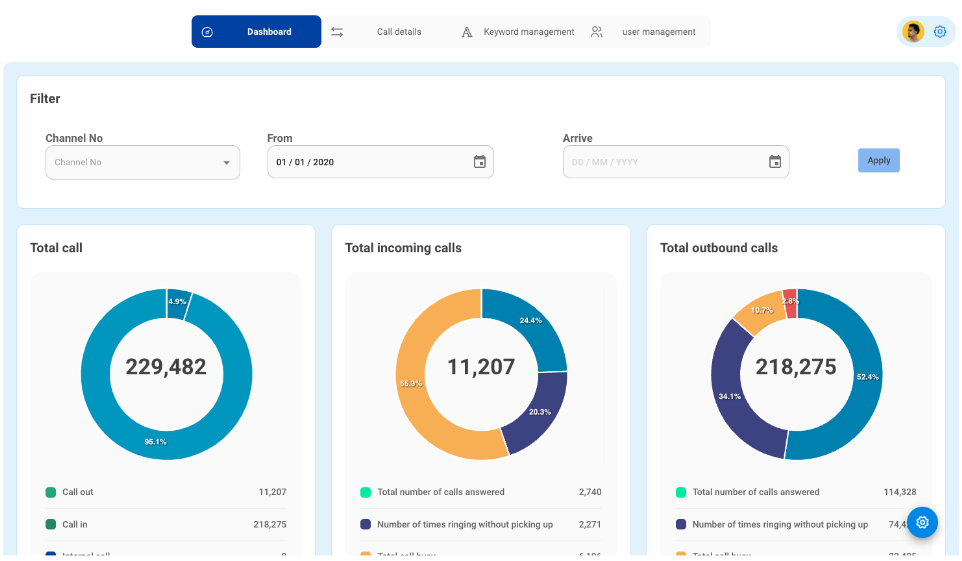Go to the user management tab
Screen dimensions: 962x561
tap(658, 32)
